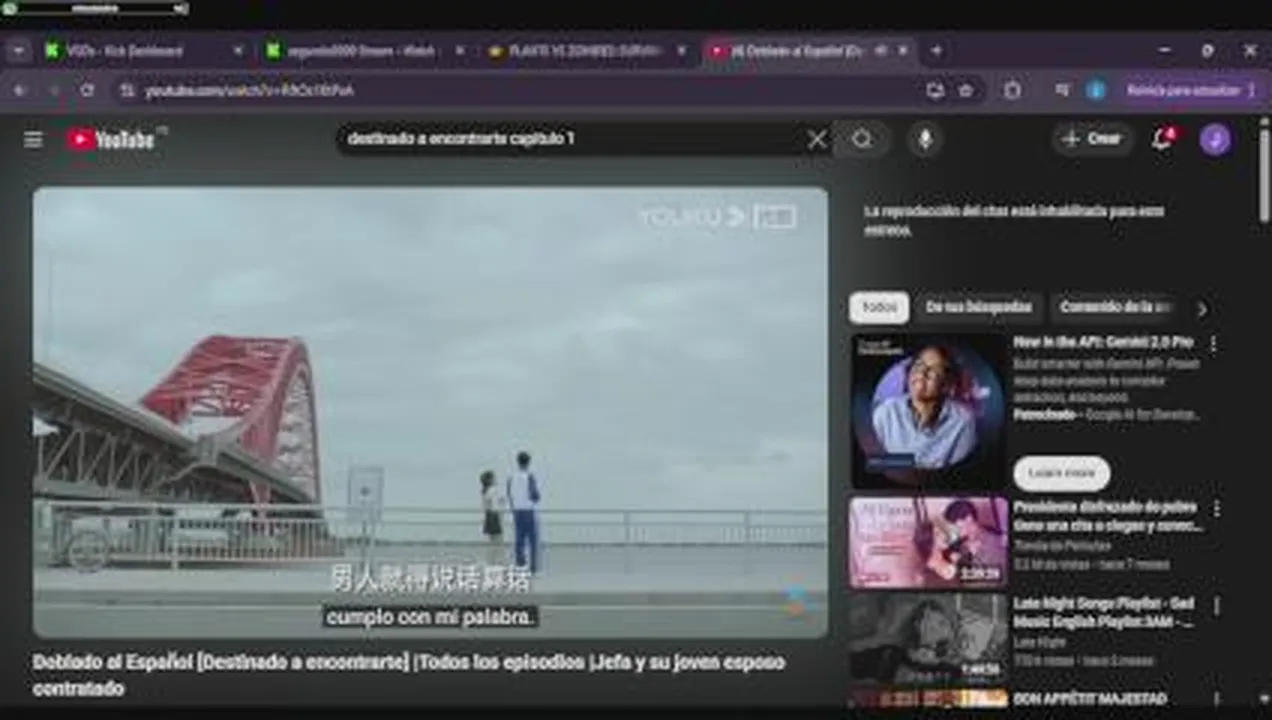Start voice search with microphone
The image size is (1272, 720).
tap(925, 139)
